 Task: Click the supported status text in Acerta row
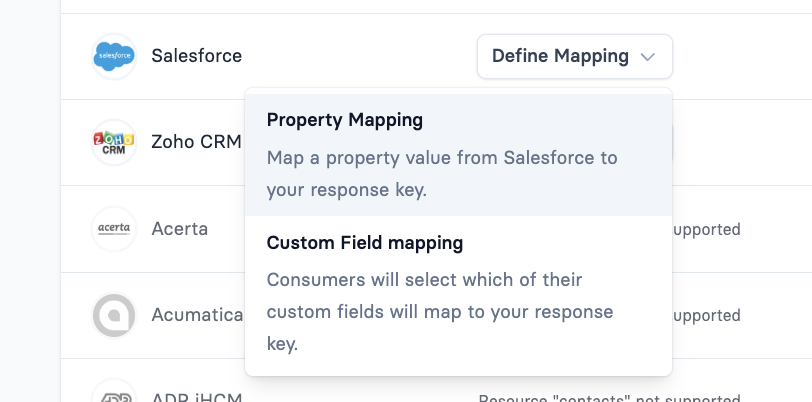tap(707, 229)
